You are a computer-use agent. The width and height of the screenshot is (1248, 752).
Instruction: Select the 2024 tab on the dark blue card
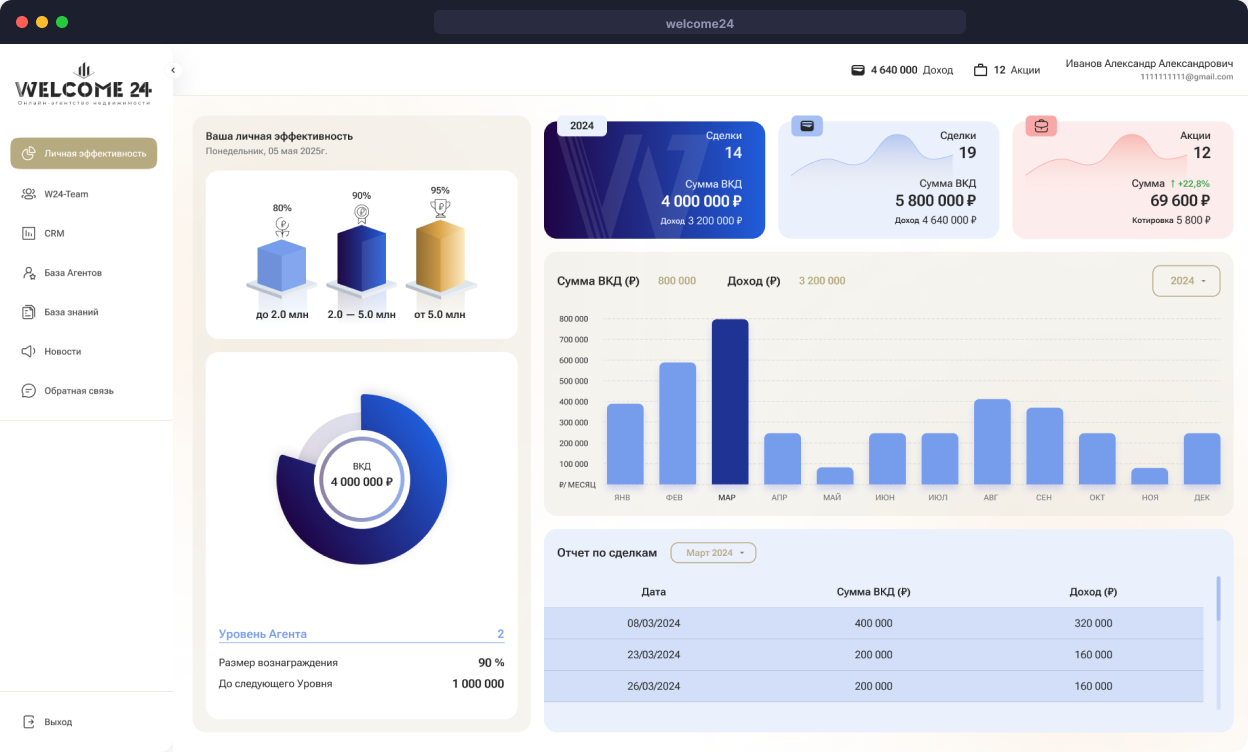(x=582, y=126)
